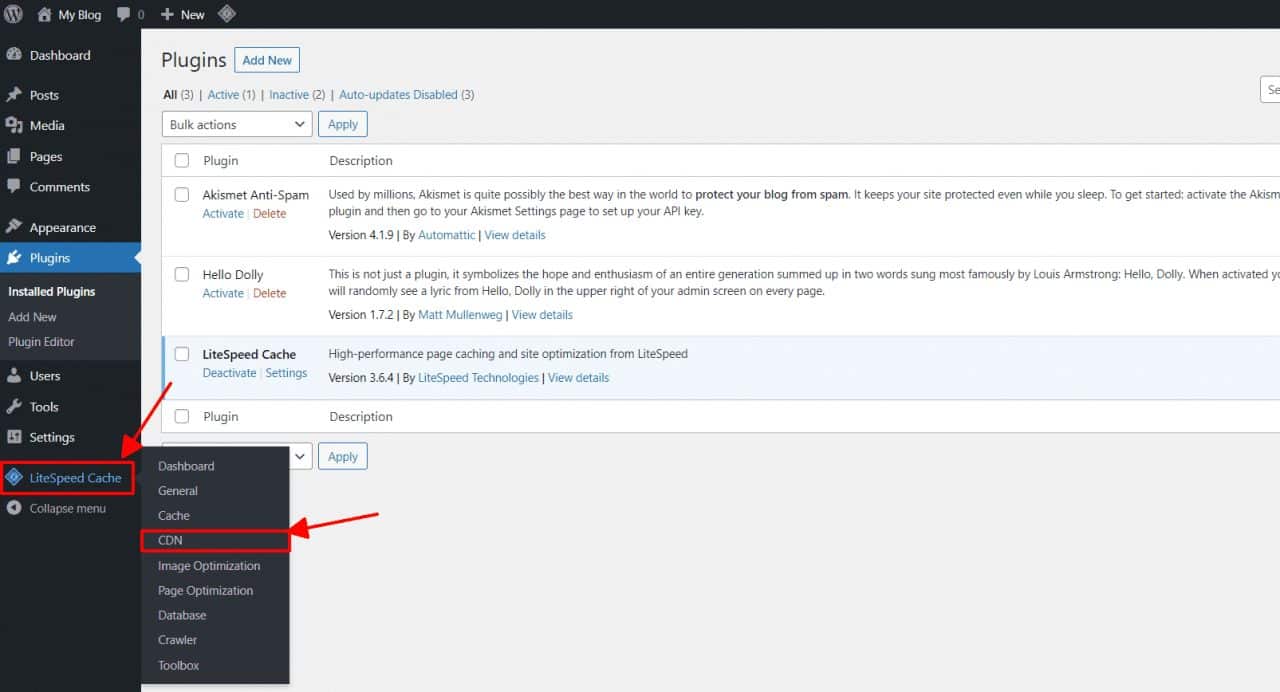Delete Hello Dolly plugin
This screenshot has height=692, width=1280.
pos(270,293)
